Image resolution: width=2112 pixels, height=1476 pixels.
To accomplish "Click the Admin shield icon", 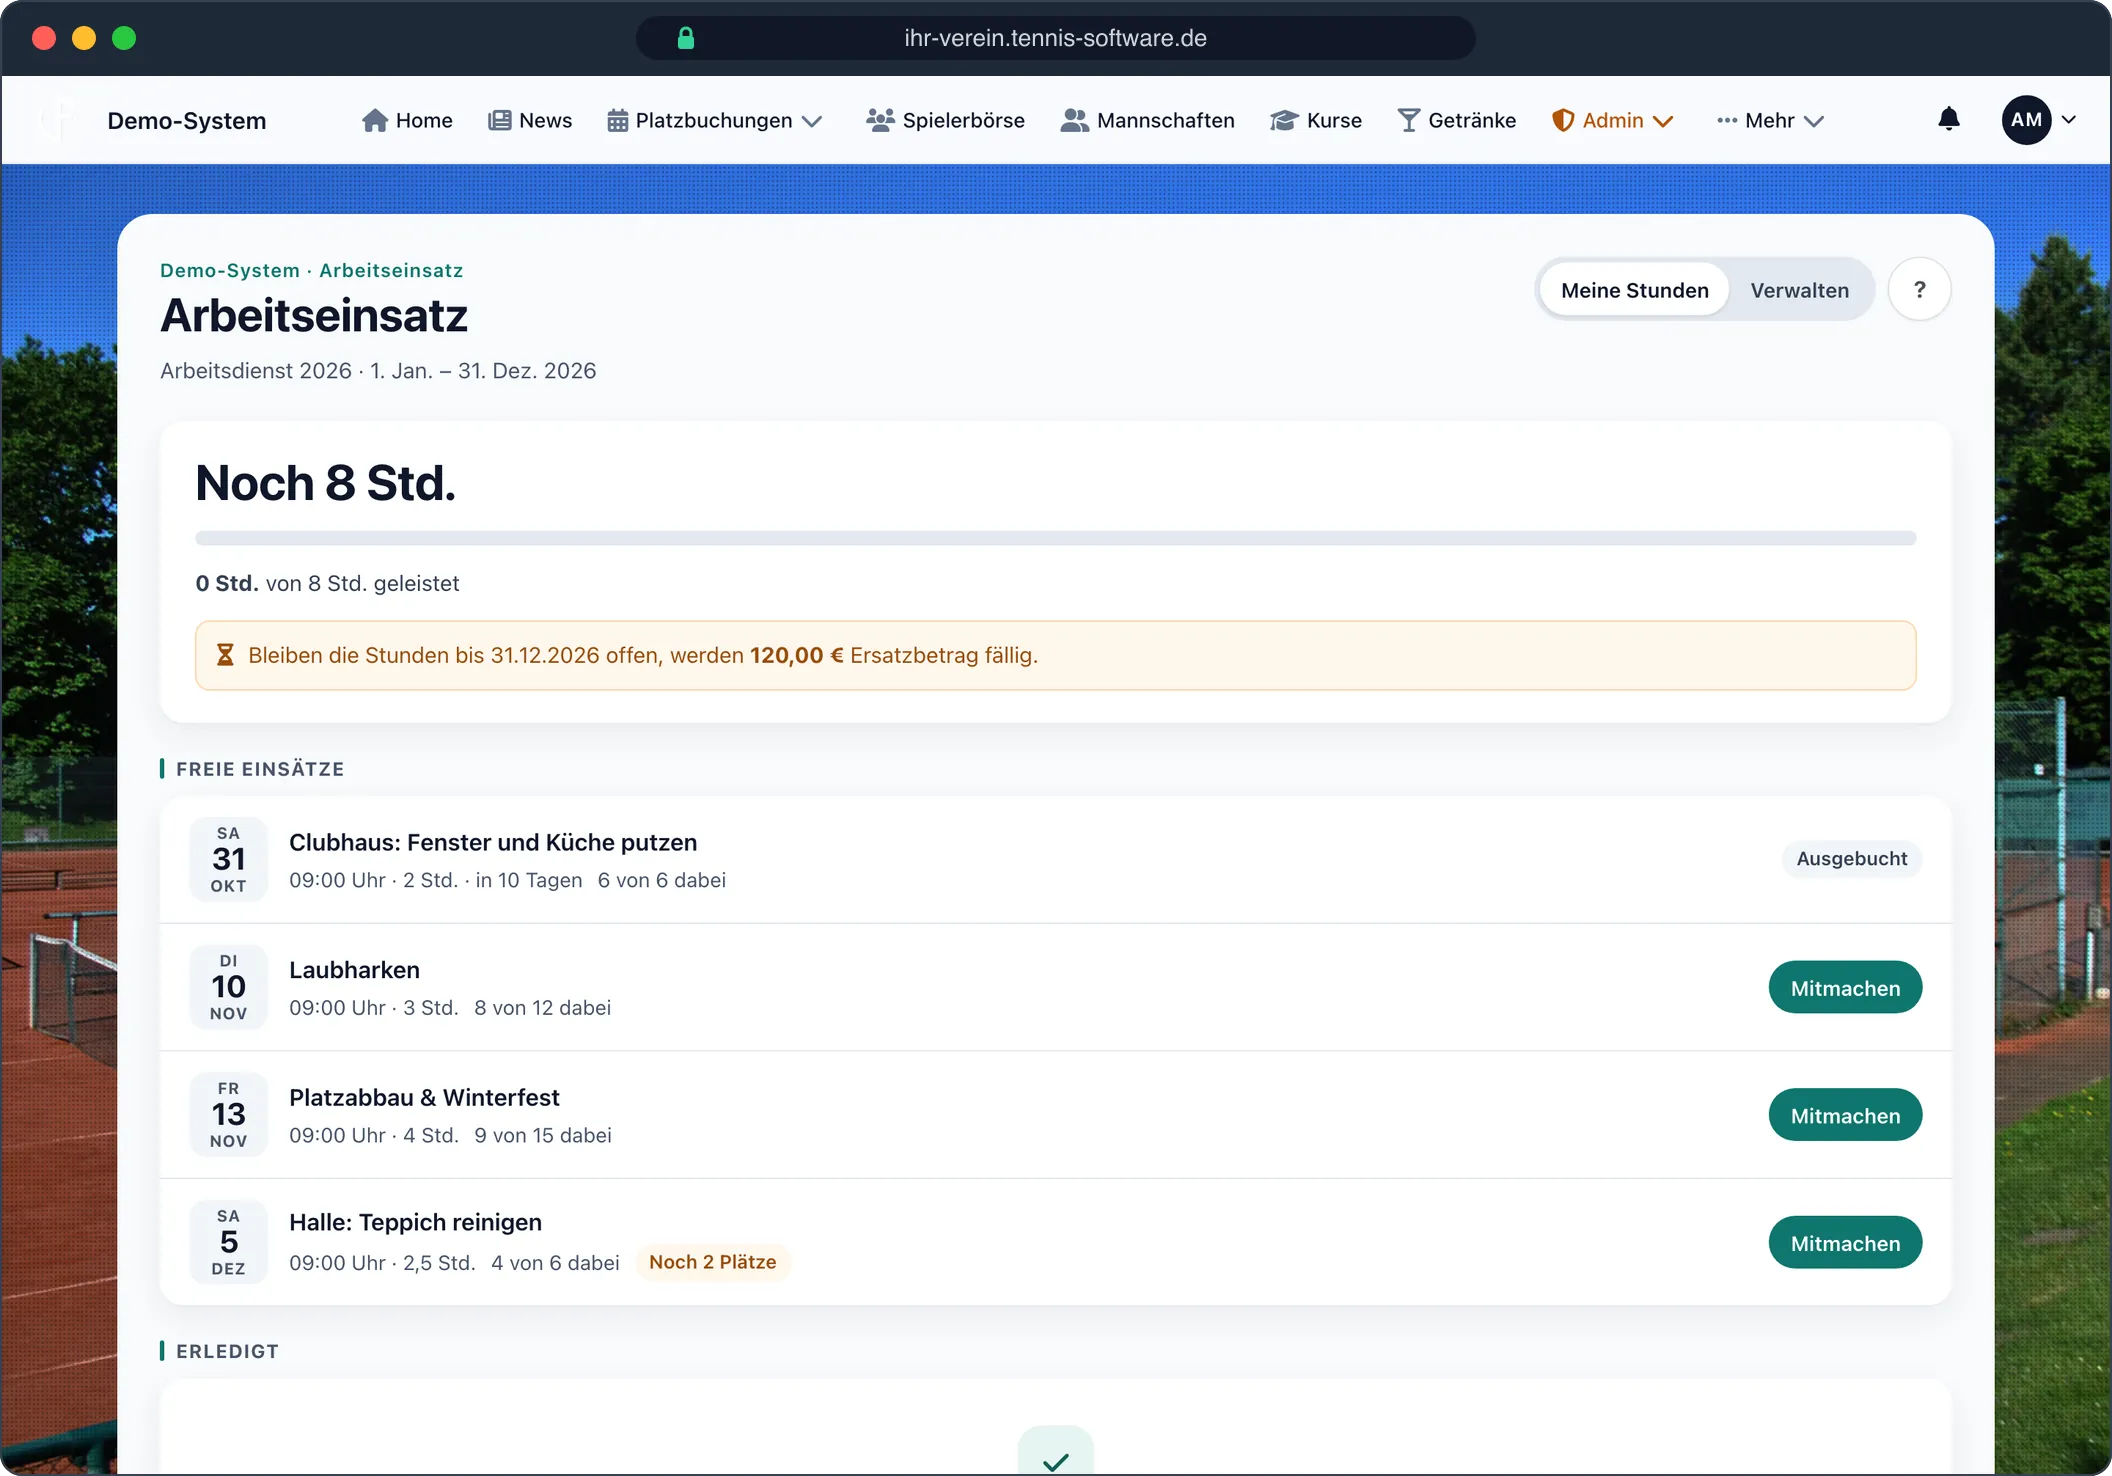I will [1563, 120].
